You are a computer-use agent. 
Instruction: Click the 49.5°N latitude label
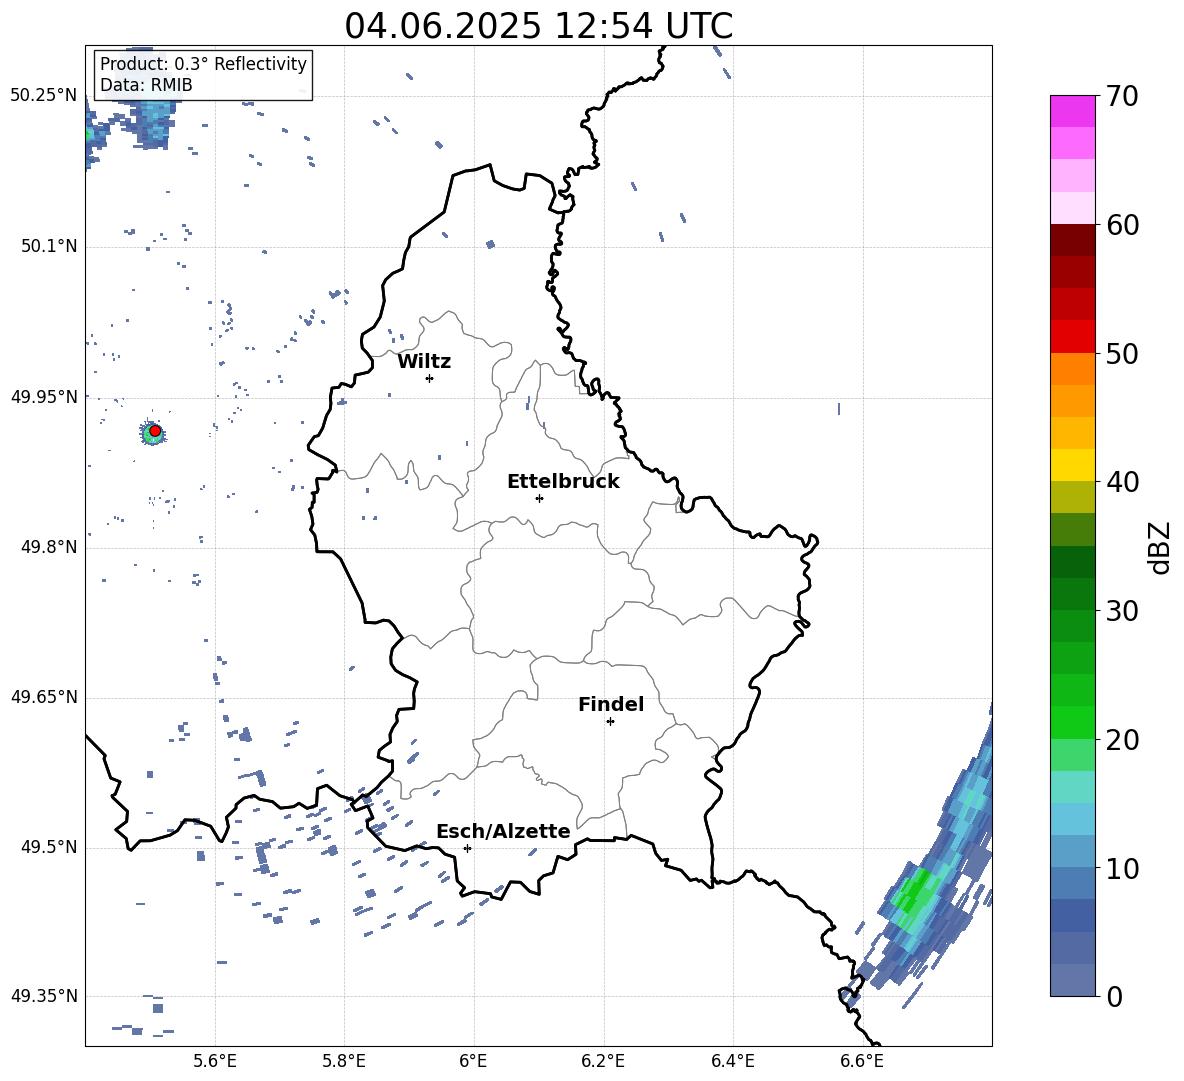click(48, 847)
